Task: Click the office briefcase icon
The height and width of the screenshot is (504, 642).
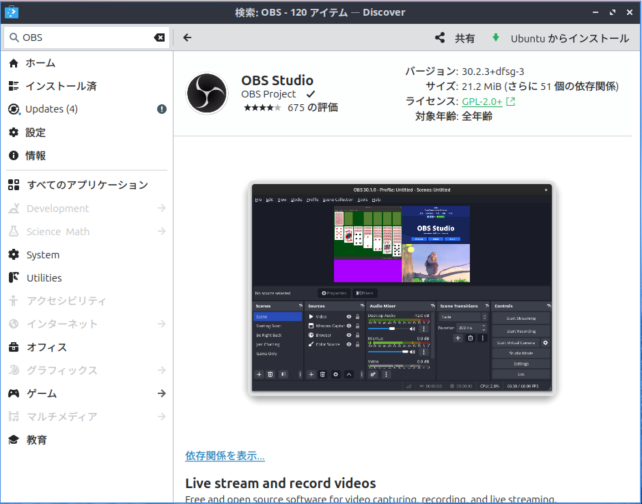Action: pyautogui.click(x=14, y=347)
